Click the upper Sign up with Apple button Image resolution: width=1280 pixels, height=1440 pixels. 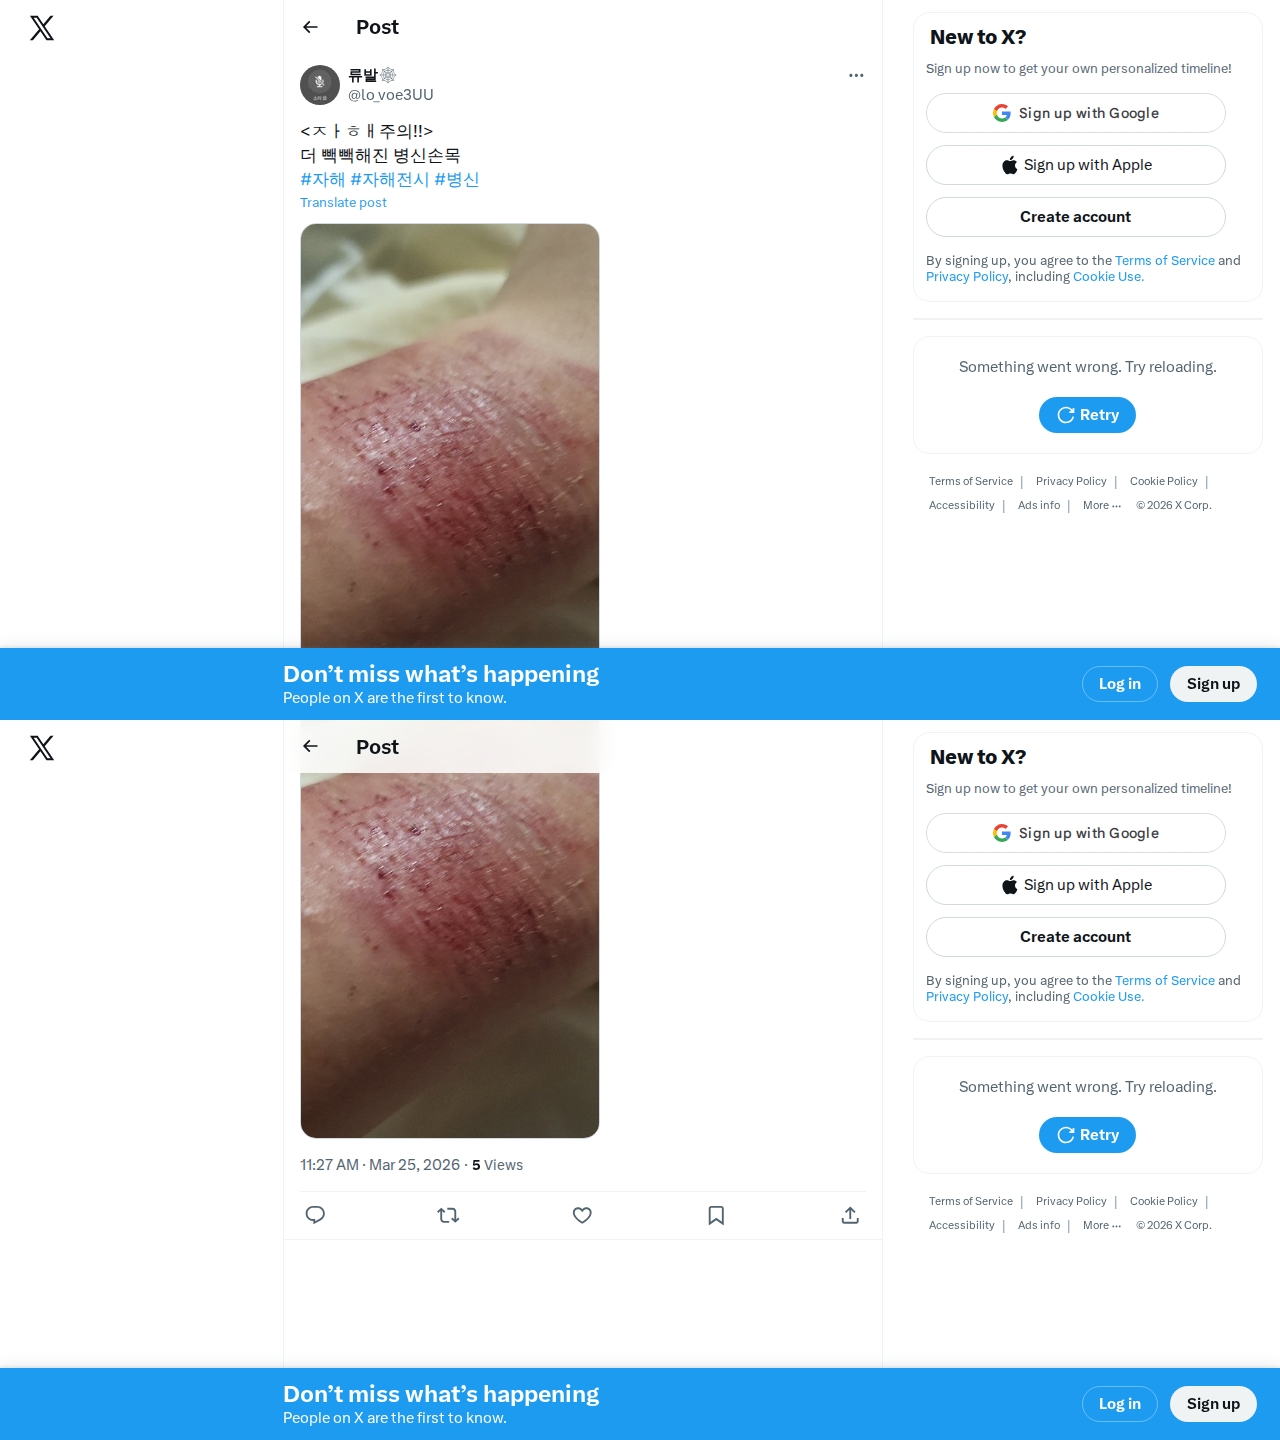pyautogui.click(x=1076, y=165)
